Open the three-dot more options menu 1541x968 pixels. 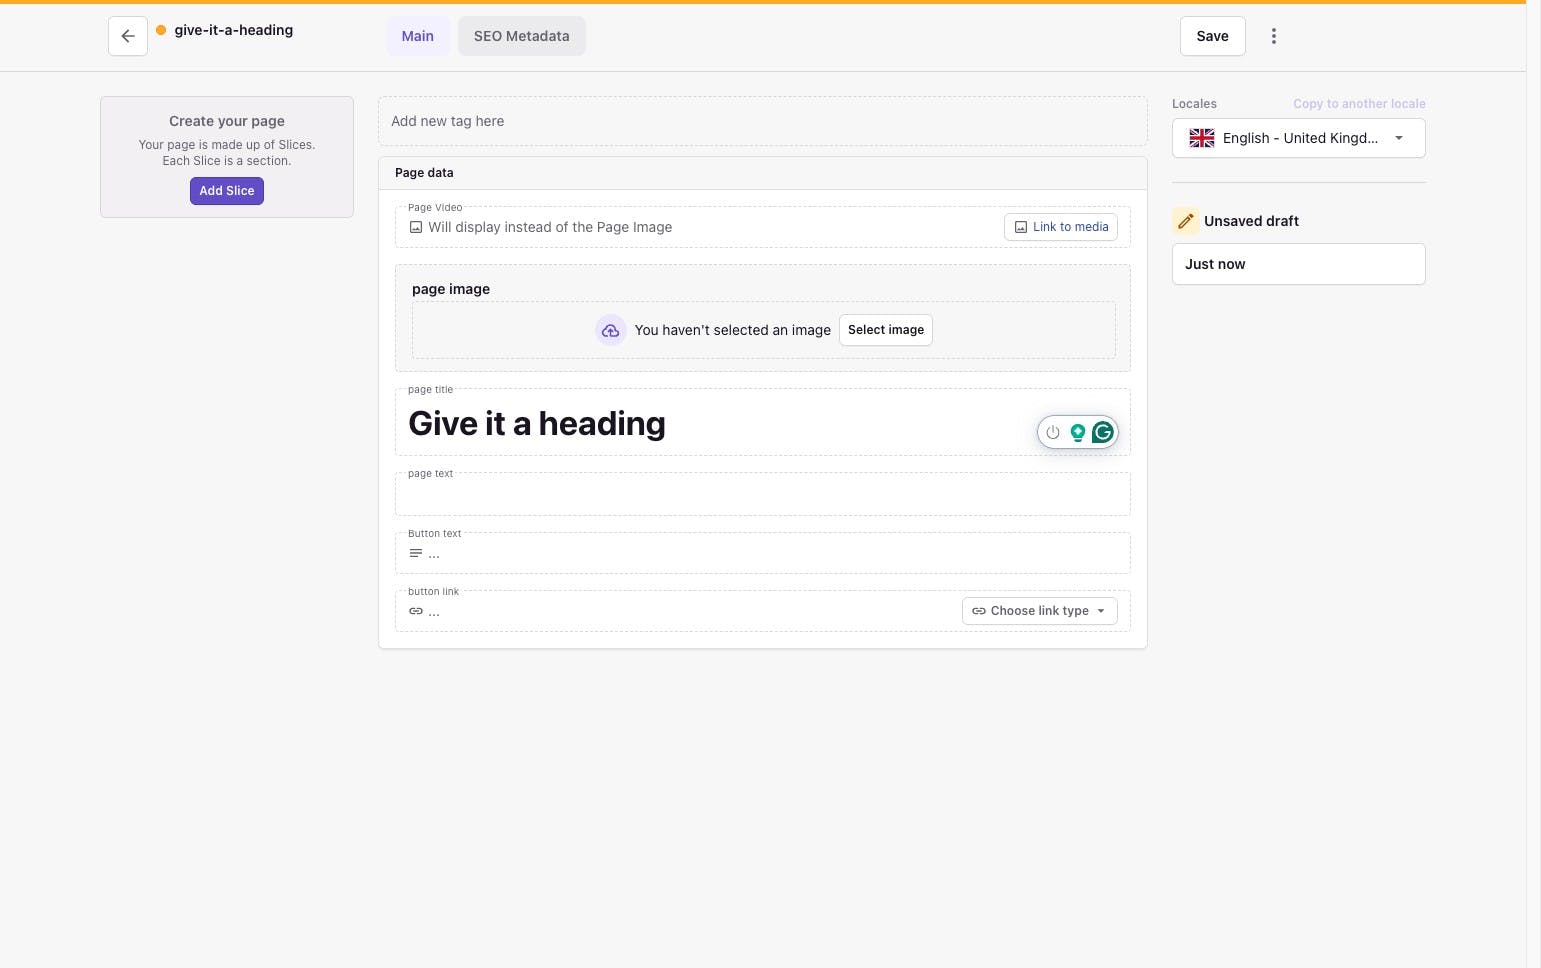pos(1273,37)
